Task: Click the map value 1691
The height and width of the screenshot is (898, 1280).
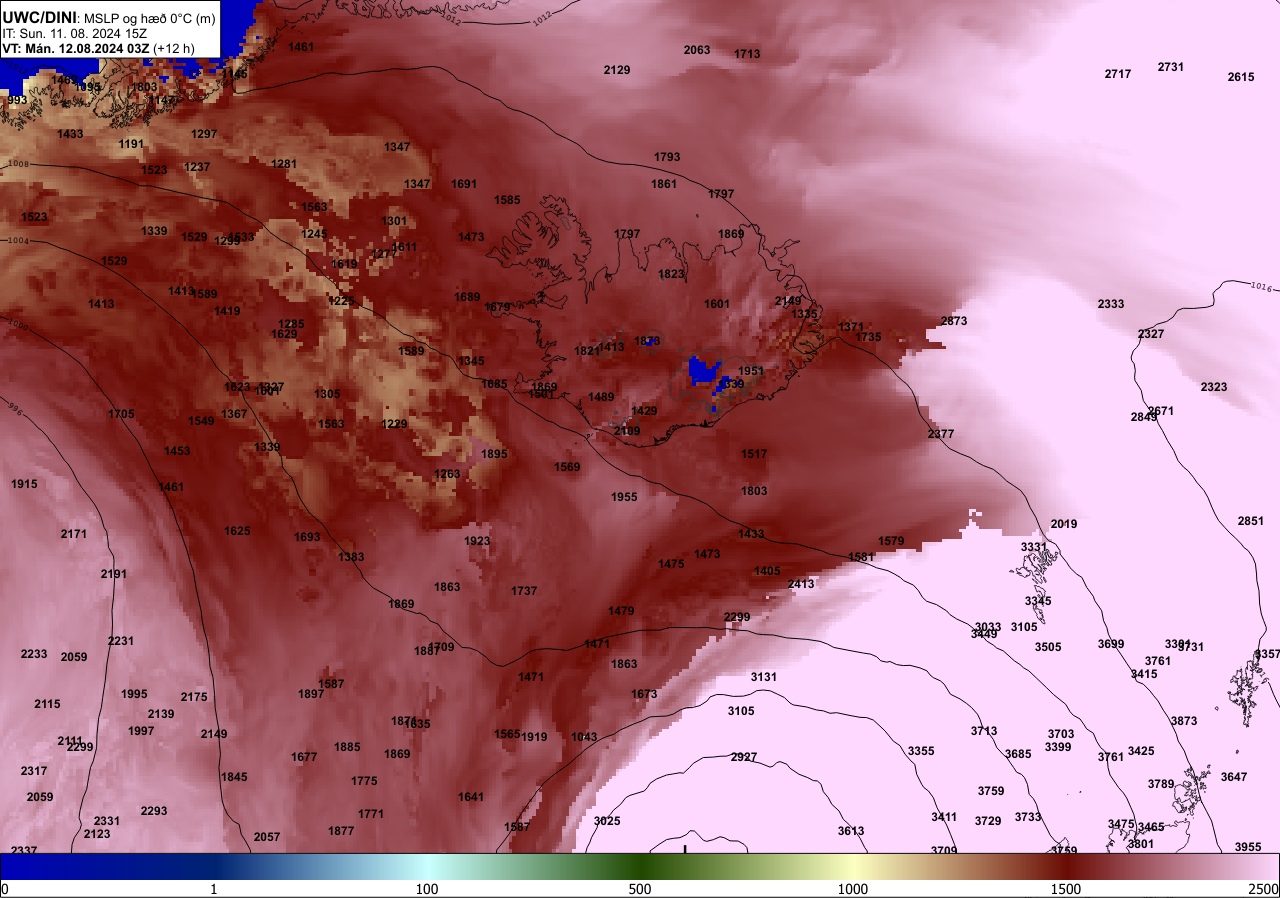Action: tap(464, 184)
